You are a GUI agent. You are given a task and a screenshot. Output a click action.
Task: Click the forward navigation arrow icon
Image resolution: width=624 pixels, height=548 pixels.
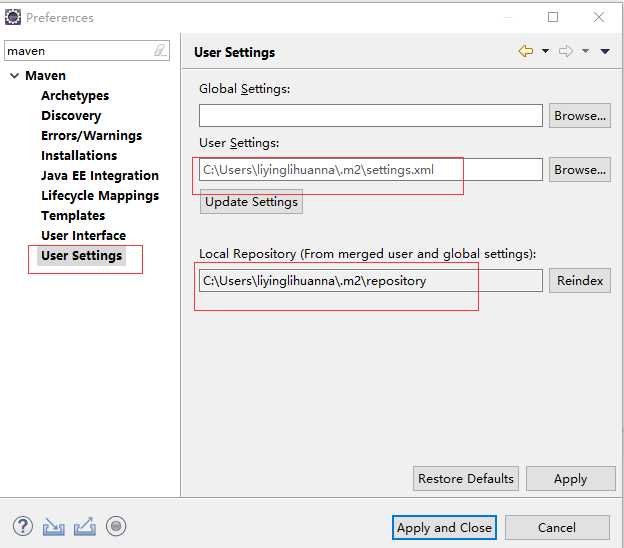pyautogui.click(x=566, y=51)
